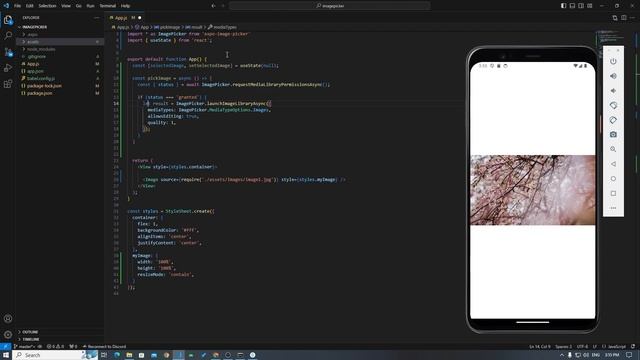Viewport: 640px width, 360px height.
Task: Click the emulator power button
Action: (613, 61)
